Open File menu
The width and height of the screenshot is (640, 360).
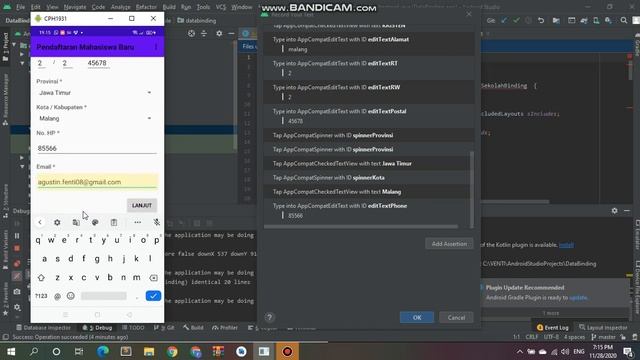(20, 7)
